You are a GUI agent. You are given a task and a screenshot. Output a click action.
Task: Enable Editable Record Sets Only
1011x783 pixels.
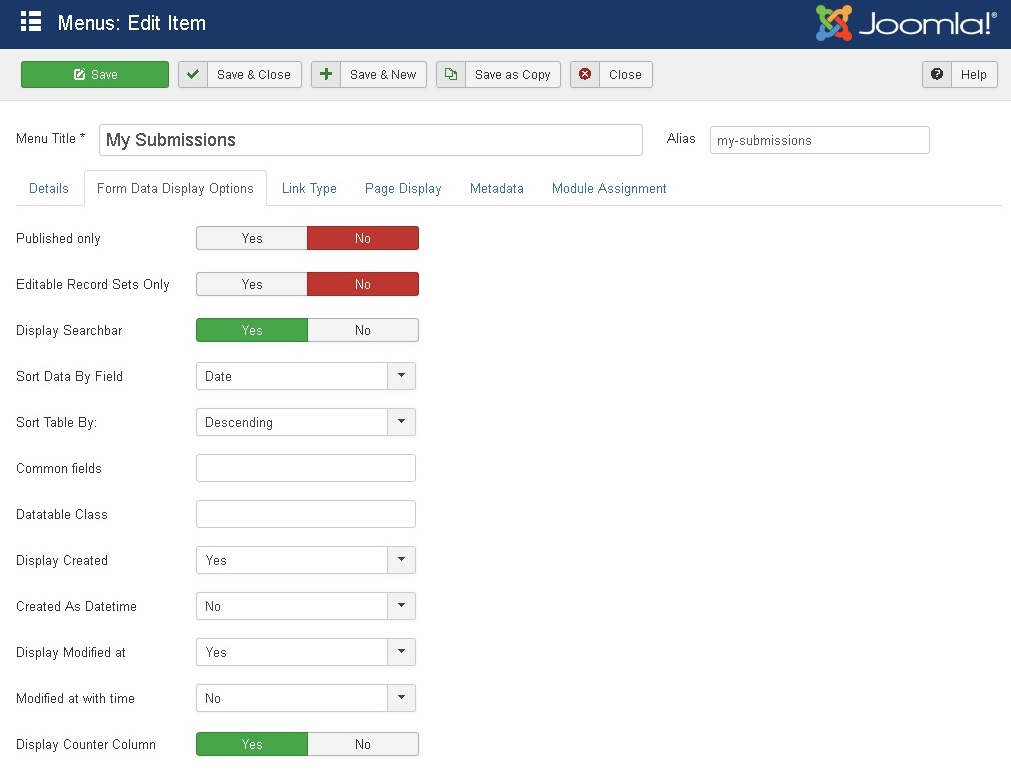click(x=252, y=284)
